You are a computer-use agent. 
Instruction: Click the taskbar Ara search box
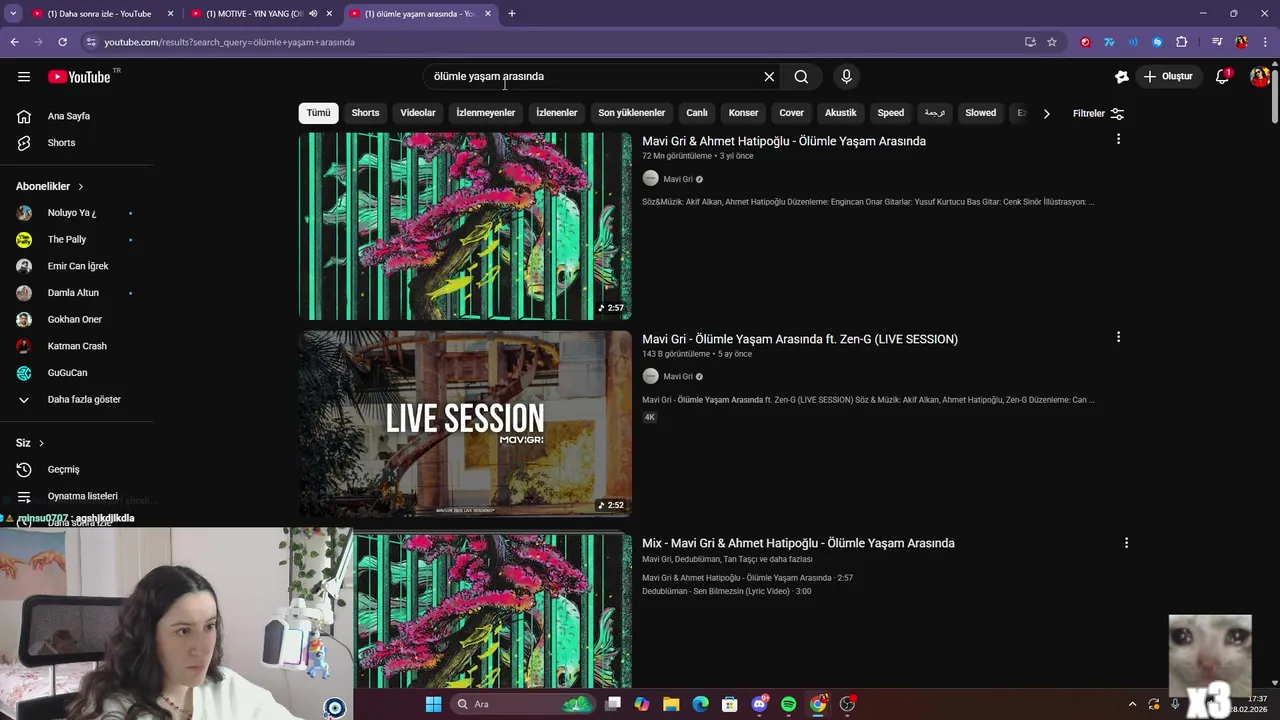pos(523,704)
